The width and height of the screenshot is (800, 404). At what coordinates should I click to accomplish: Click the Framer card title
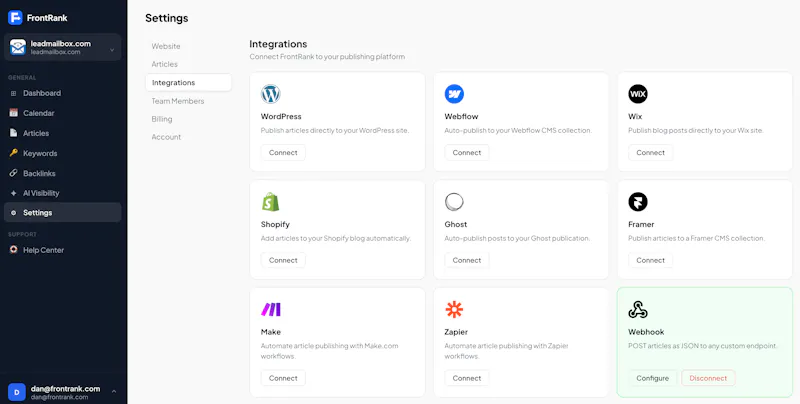tap(641, 224)
